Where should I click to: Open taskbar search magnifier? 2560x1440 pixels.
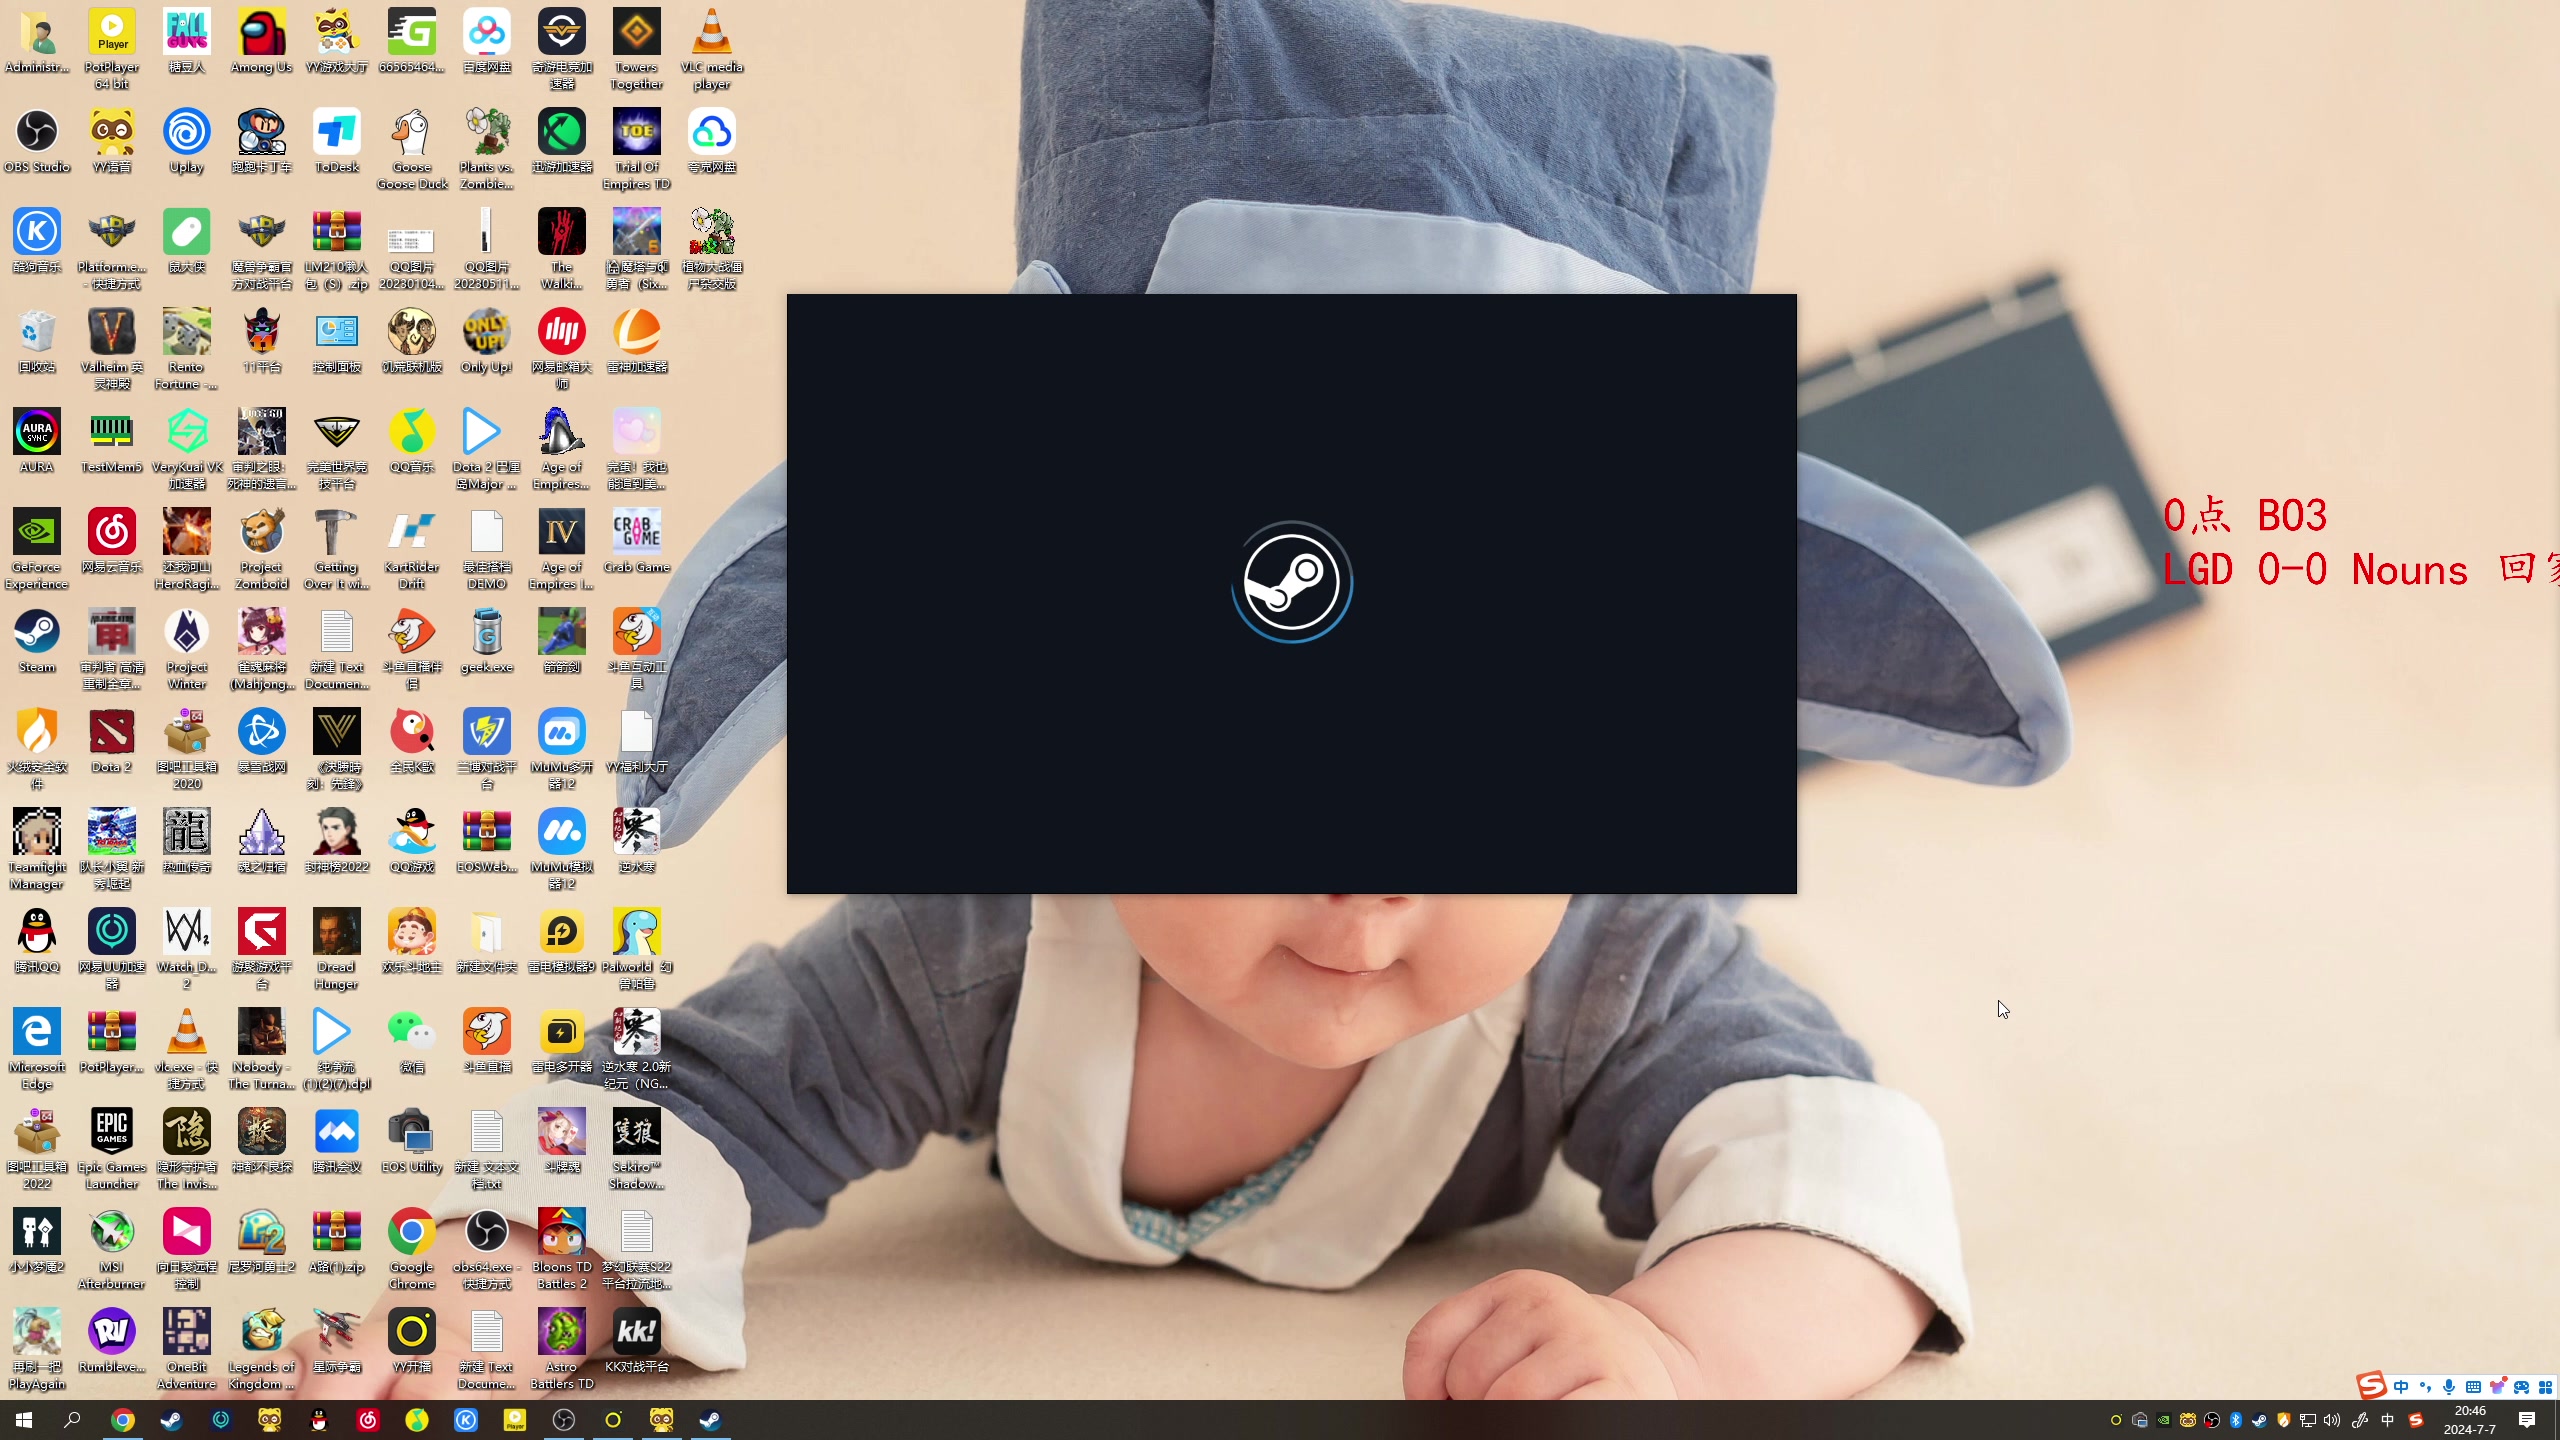pyautogui.click(x=72, y=1420)
